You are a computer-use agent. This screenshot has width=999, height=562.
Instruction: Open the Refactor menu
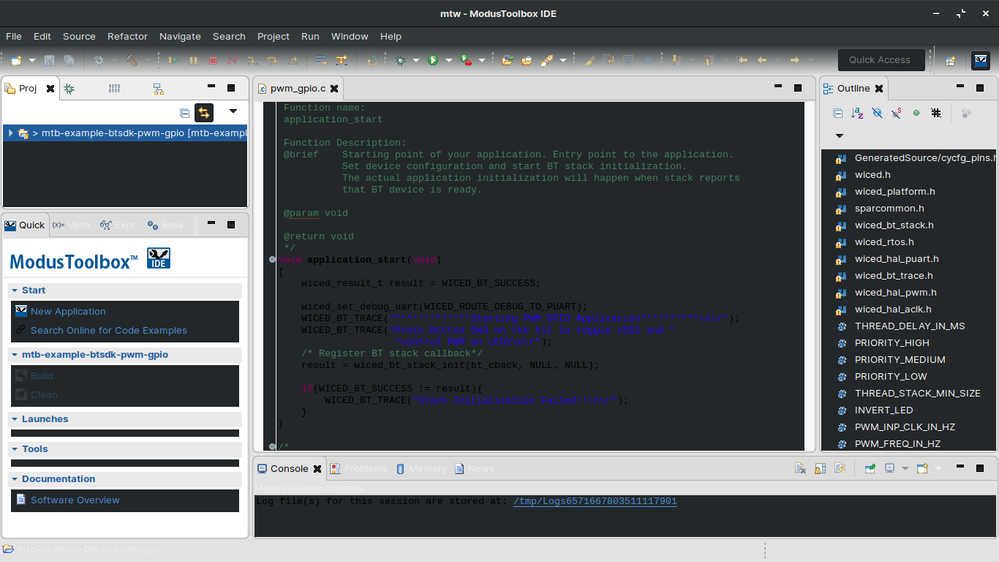[127, 36]
